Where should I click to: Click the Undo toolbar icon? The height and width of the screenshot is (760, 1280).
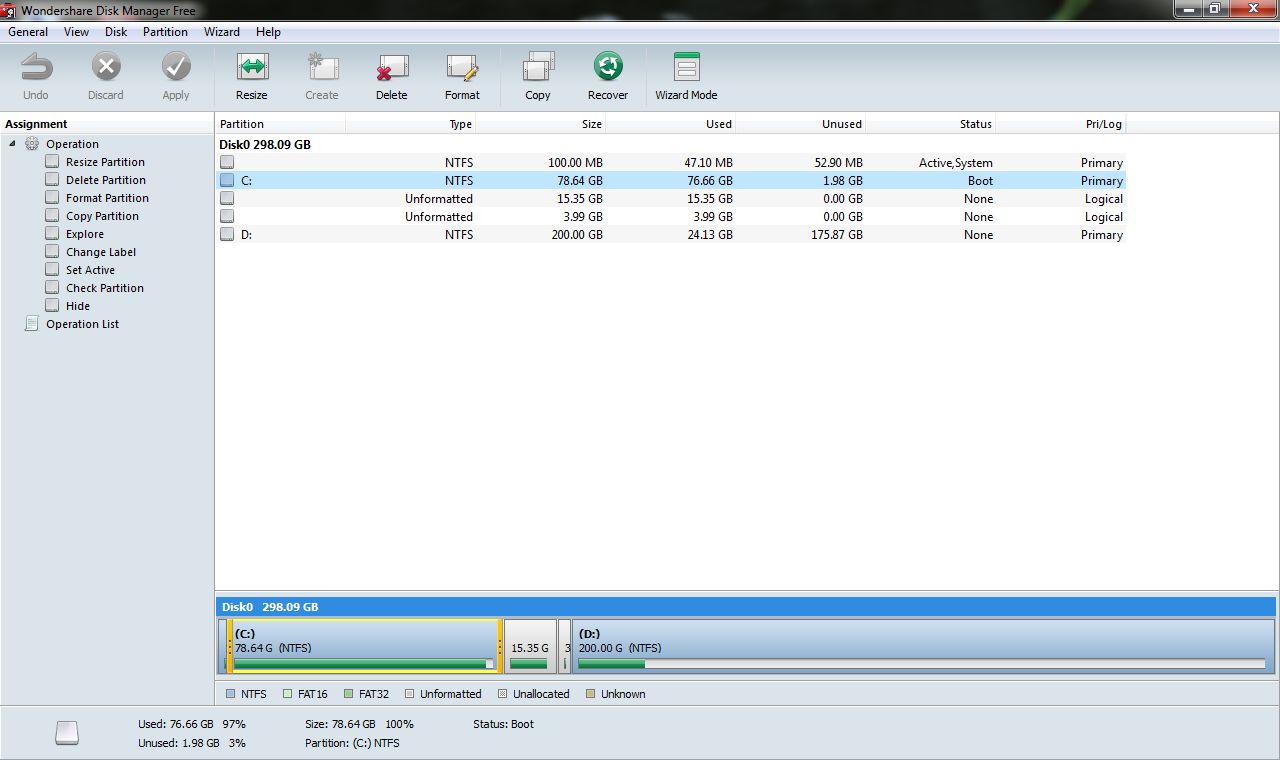[36, 68]
